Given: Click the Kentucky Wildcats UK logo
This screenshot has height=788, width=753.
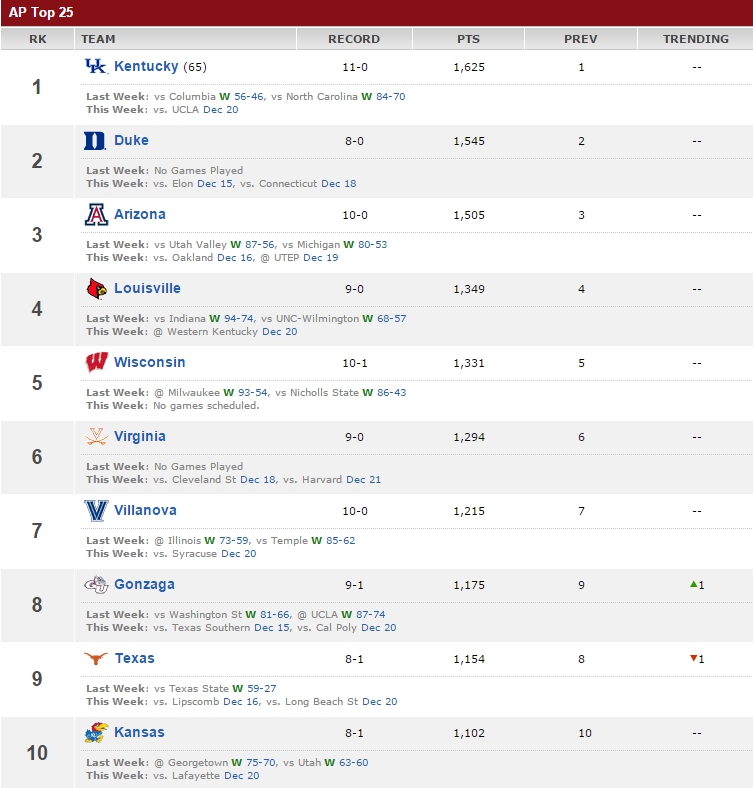Looking at the screenshot, I should pyautogui.click(x=96, y=66).
